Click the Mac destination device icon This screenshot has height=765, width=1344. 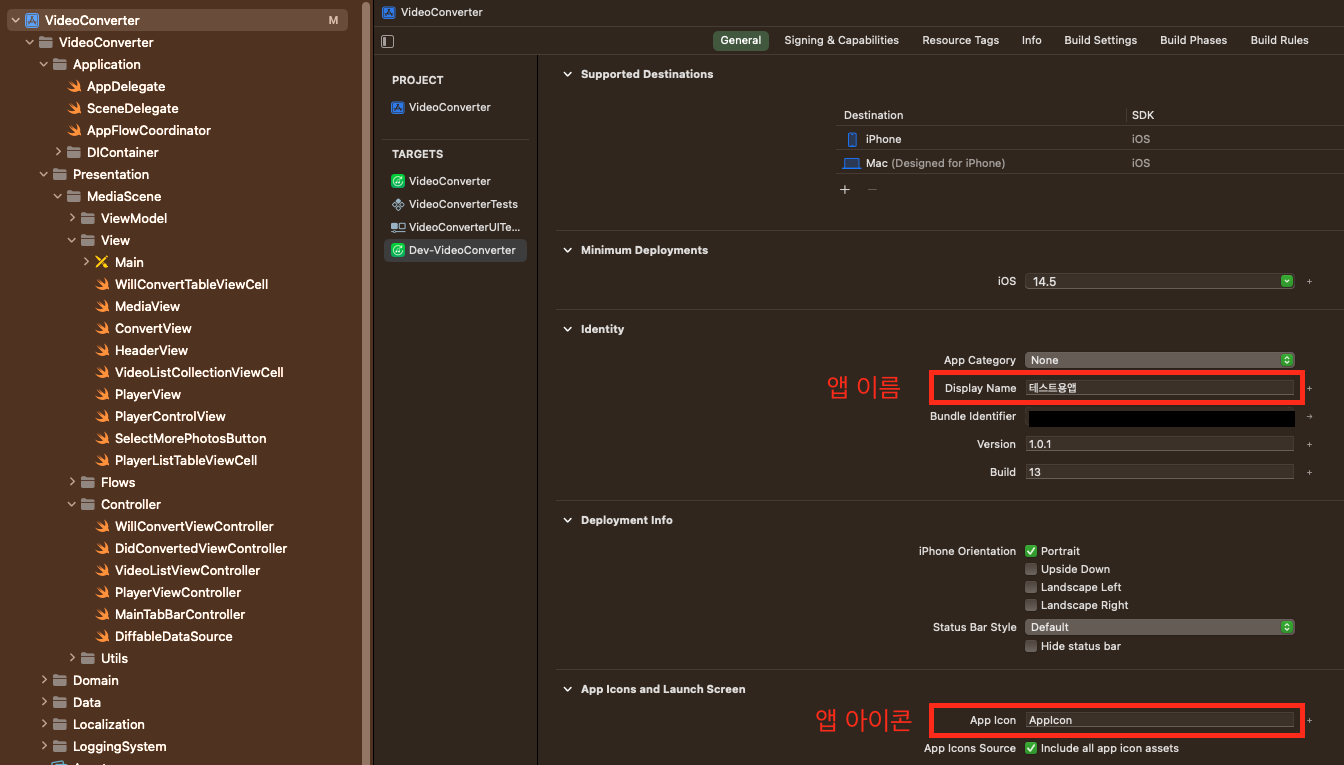tap(852, 163)
